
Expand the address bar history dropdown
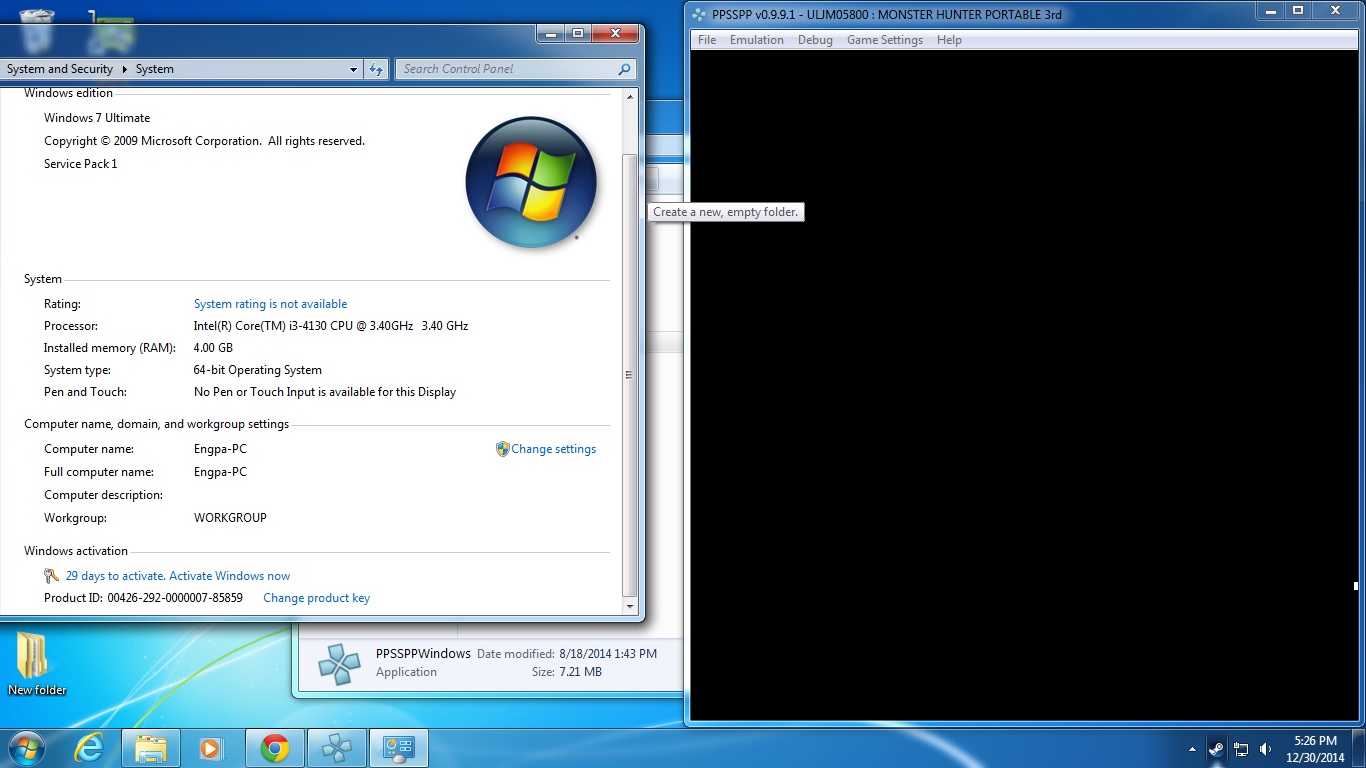(x=353, y=69)
